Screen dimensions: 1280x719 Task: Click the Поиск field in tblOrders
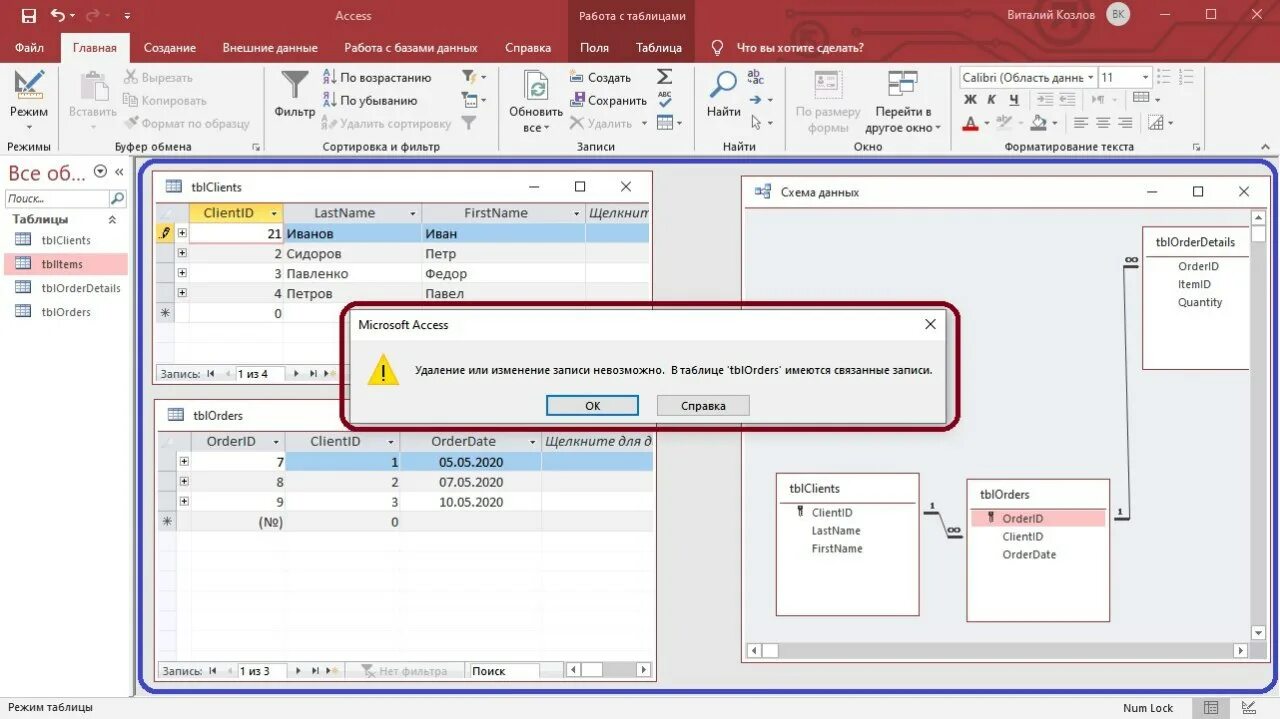pyautogui.click(x=505, y=671)
